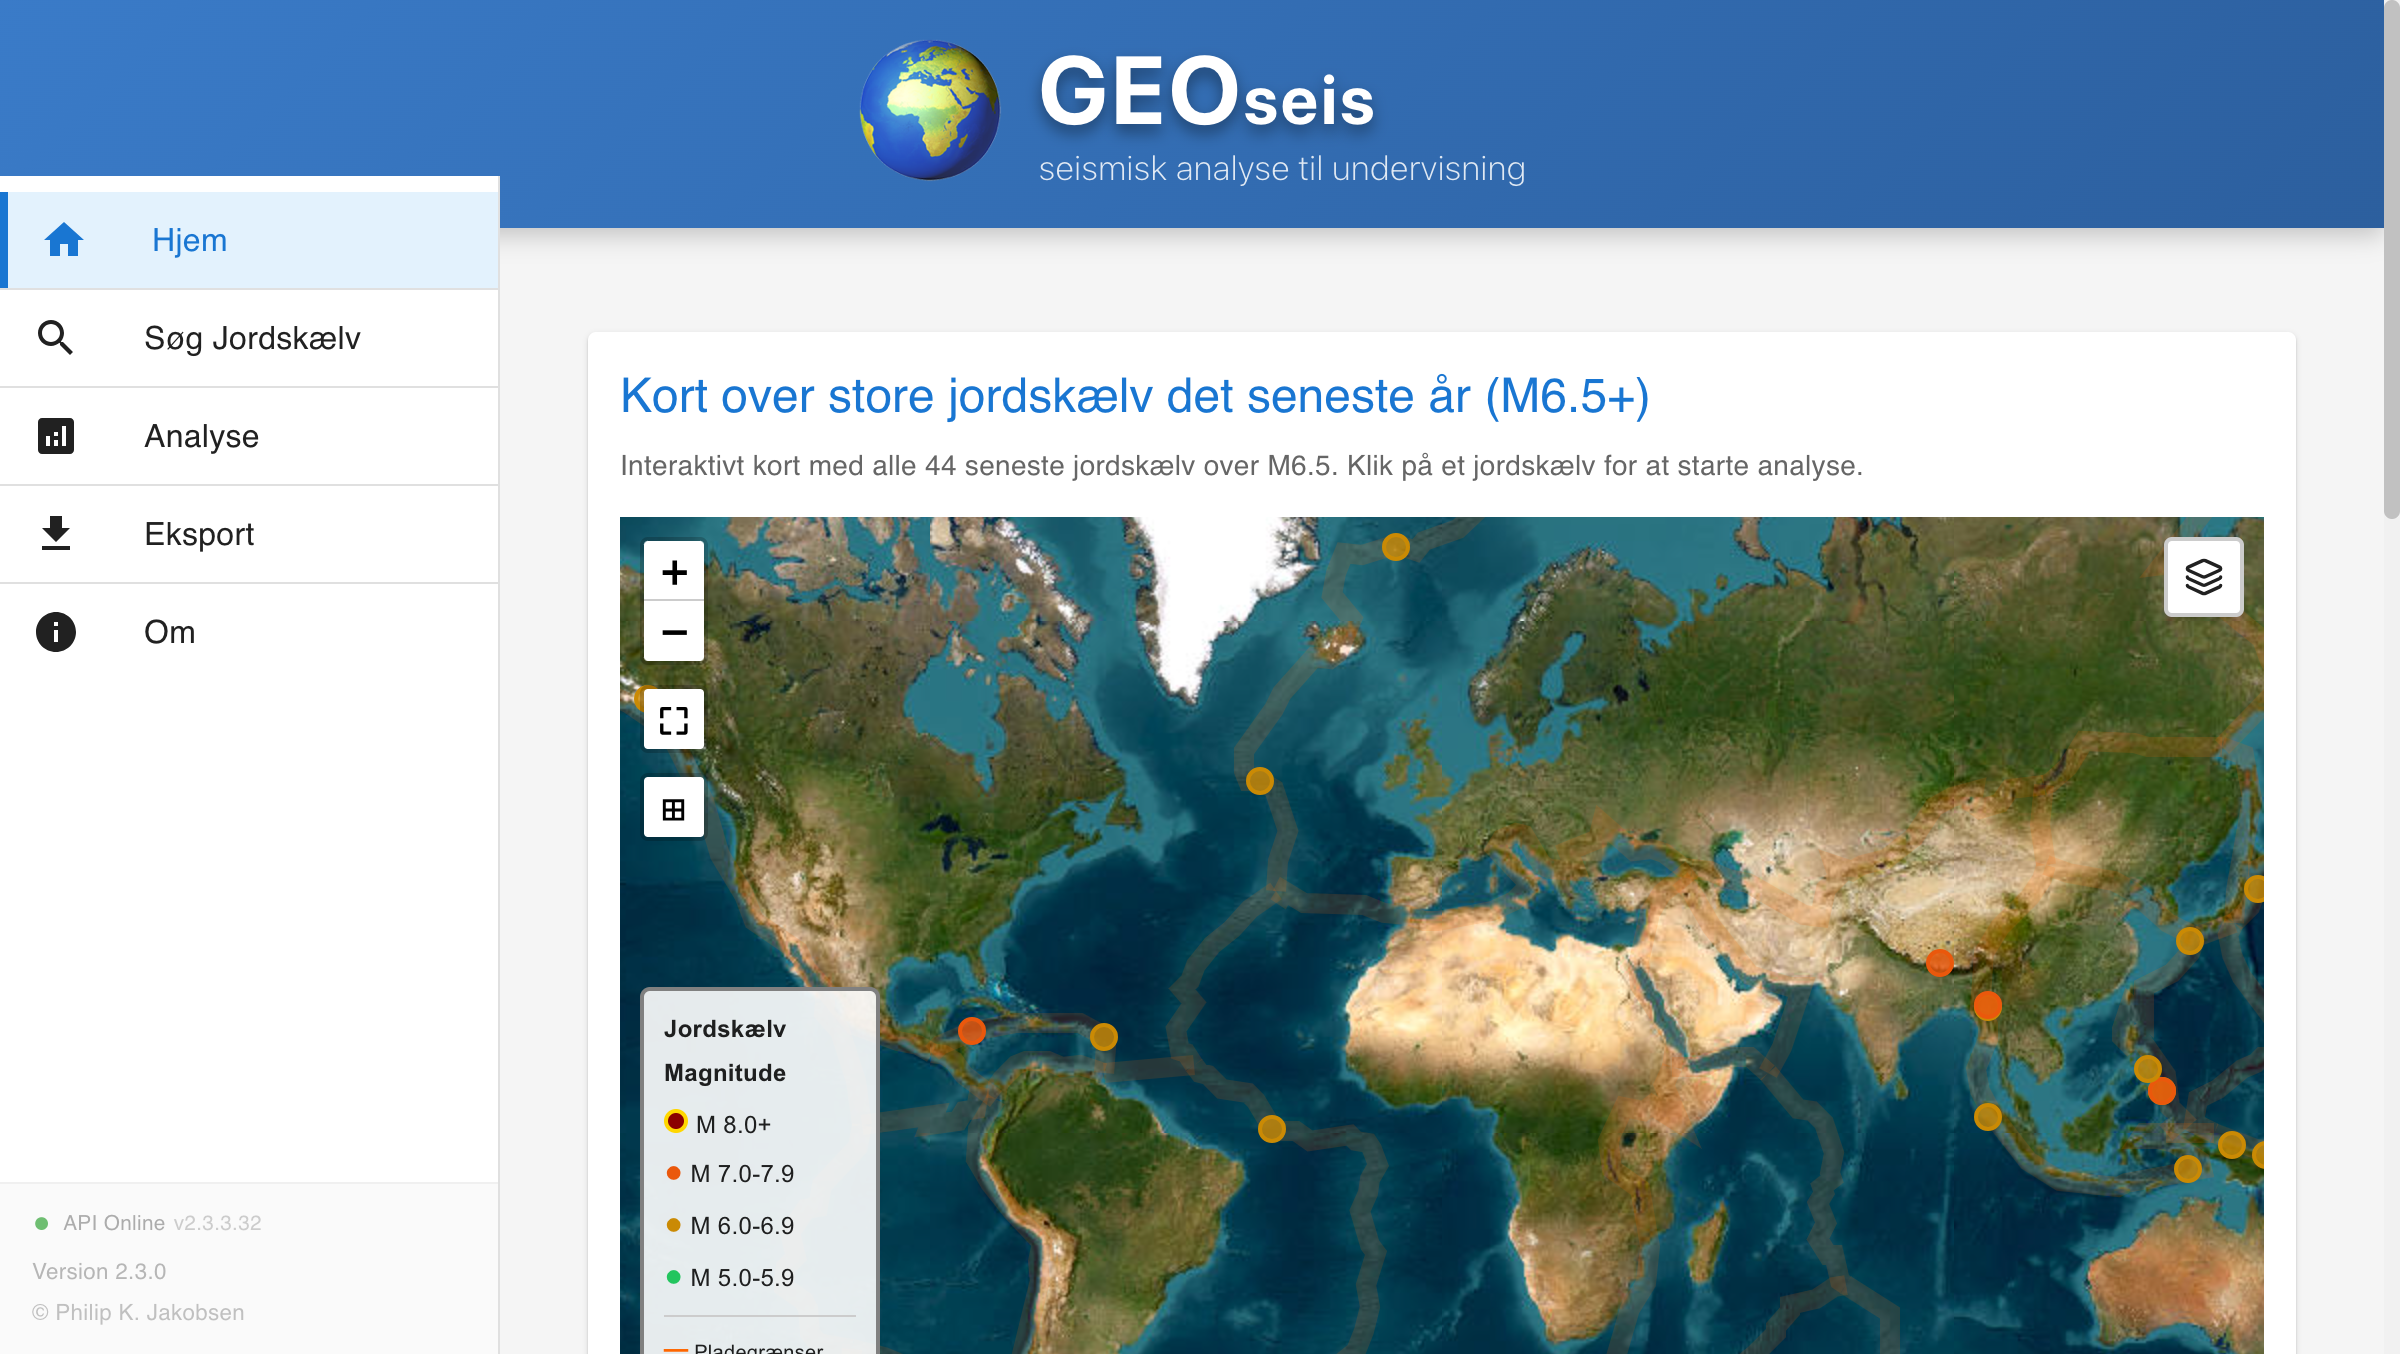Click the zoom in button on the map
Image resolution: width=2400 pixels, height=1354 pixels.
click(673, 570)
